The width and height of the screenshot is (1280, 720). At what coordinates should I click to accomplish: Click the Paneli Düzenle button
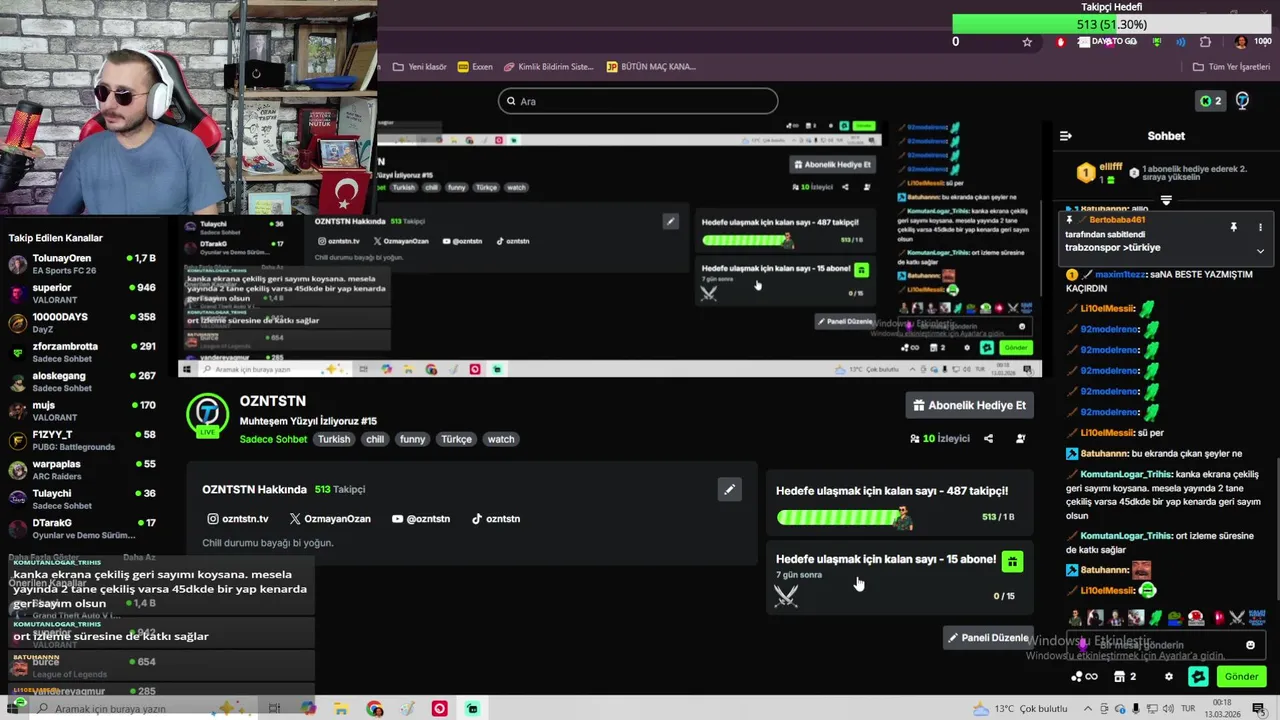pyautogui.click(x=988, y=637)
